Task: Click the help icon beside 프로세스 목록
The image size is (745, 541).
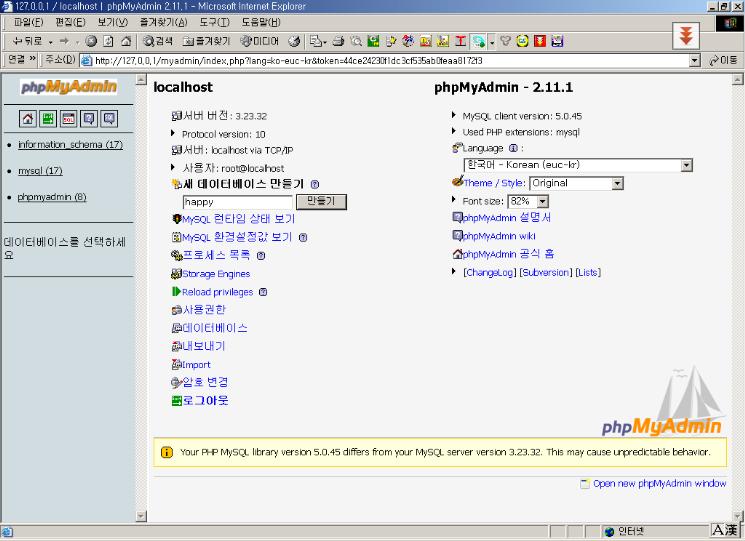Action: pos(261,256)
